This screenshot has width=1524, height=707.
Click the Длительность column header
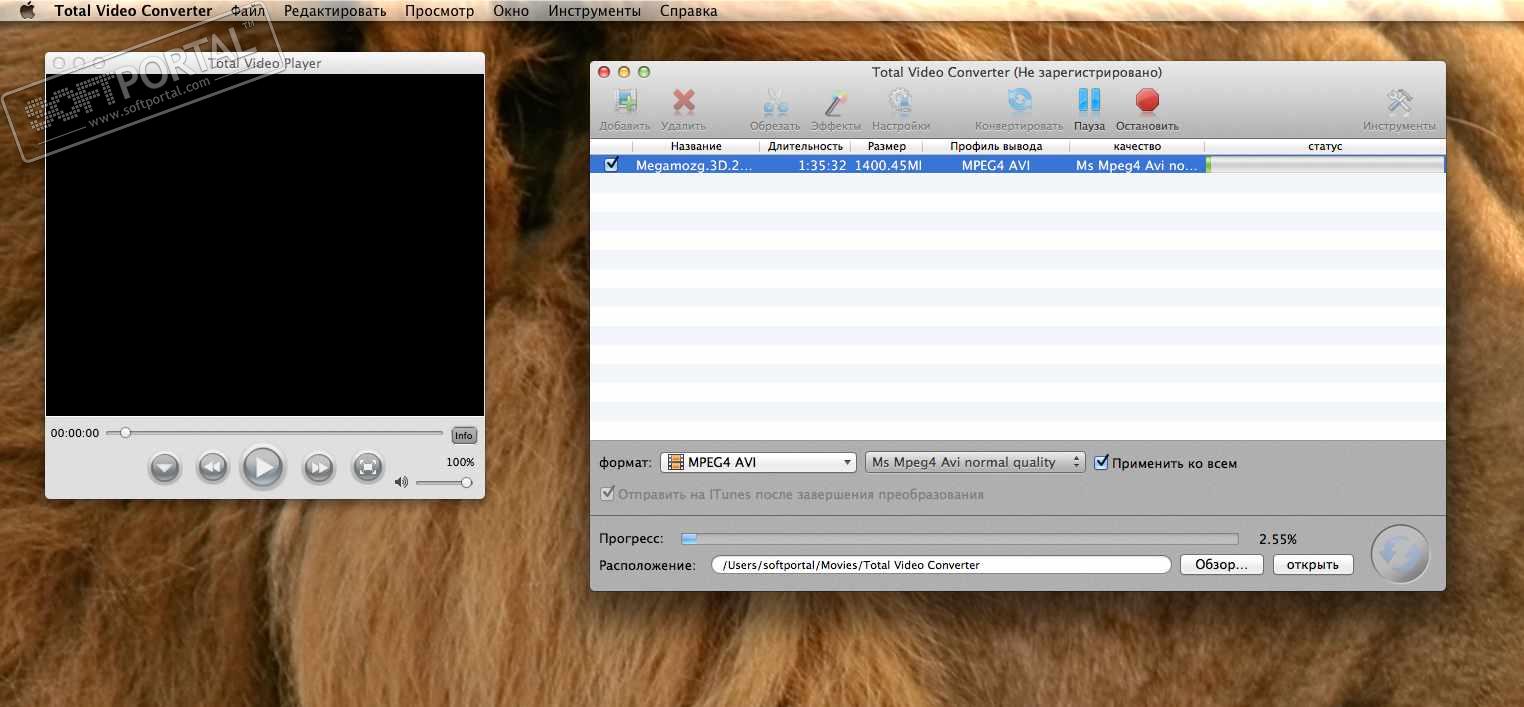pos(805,146)
